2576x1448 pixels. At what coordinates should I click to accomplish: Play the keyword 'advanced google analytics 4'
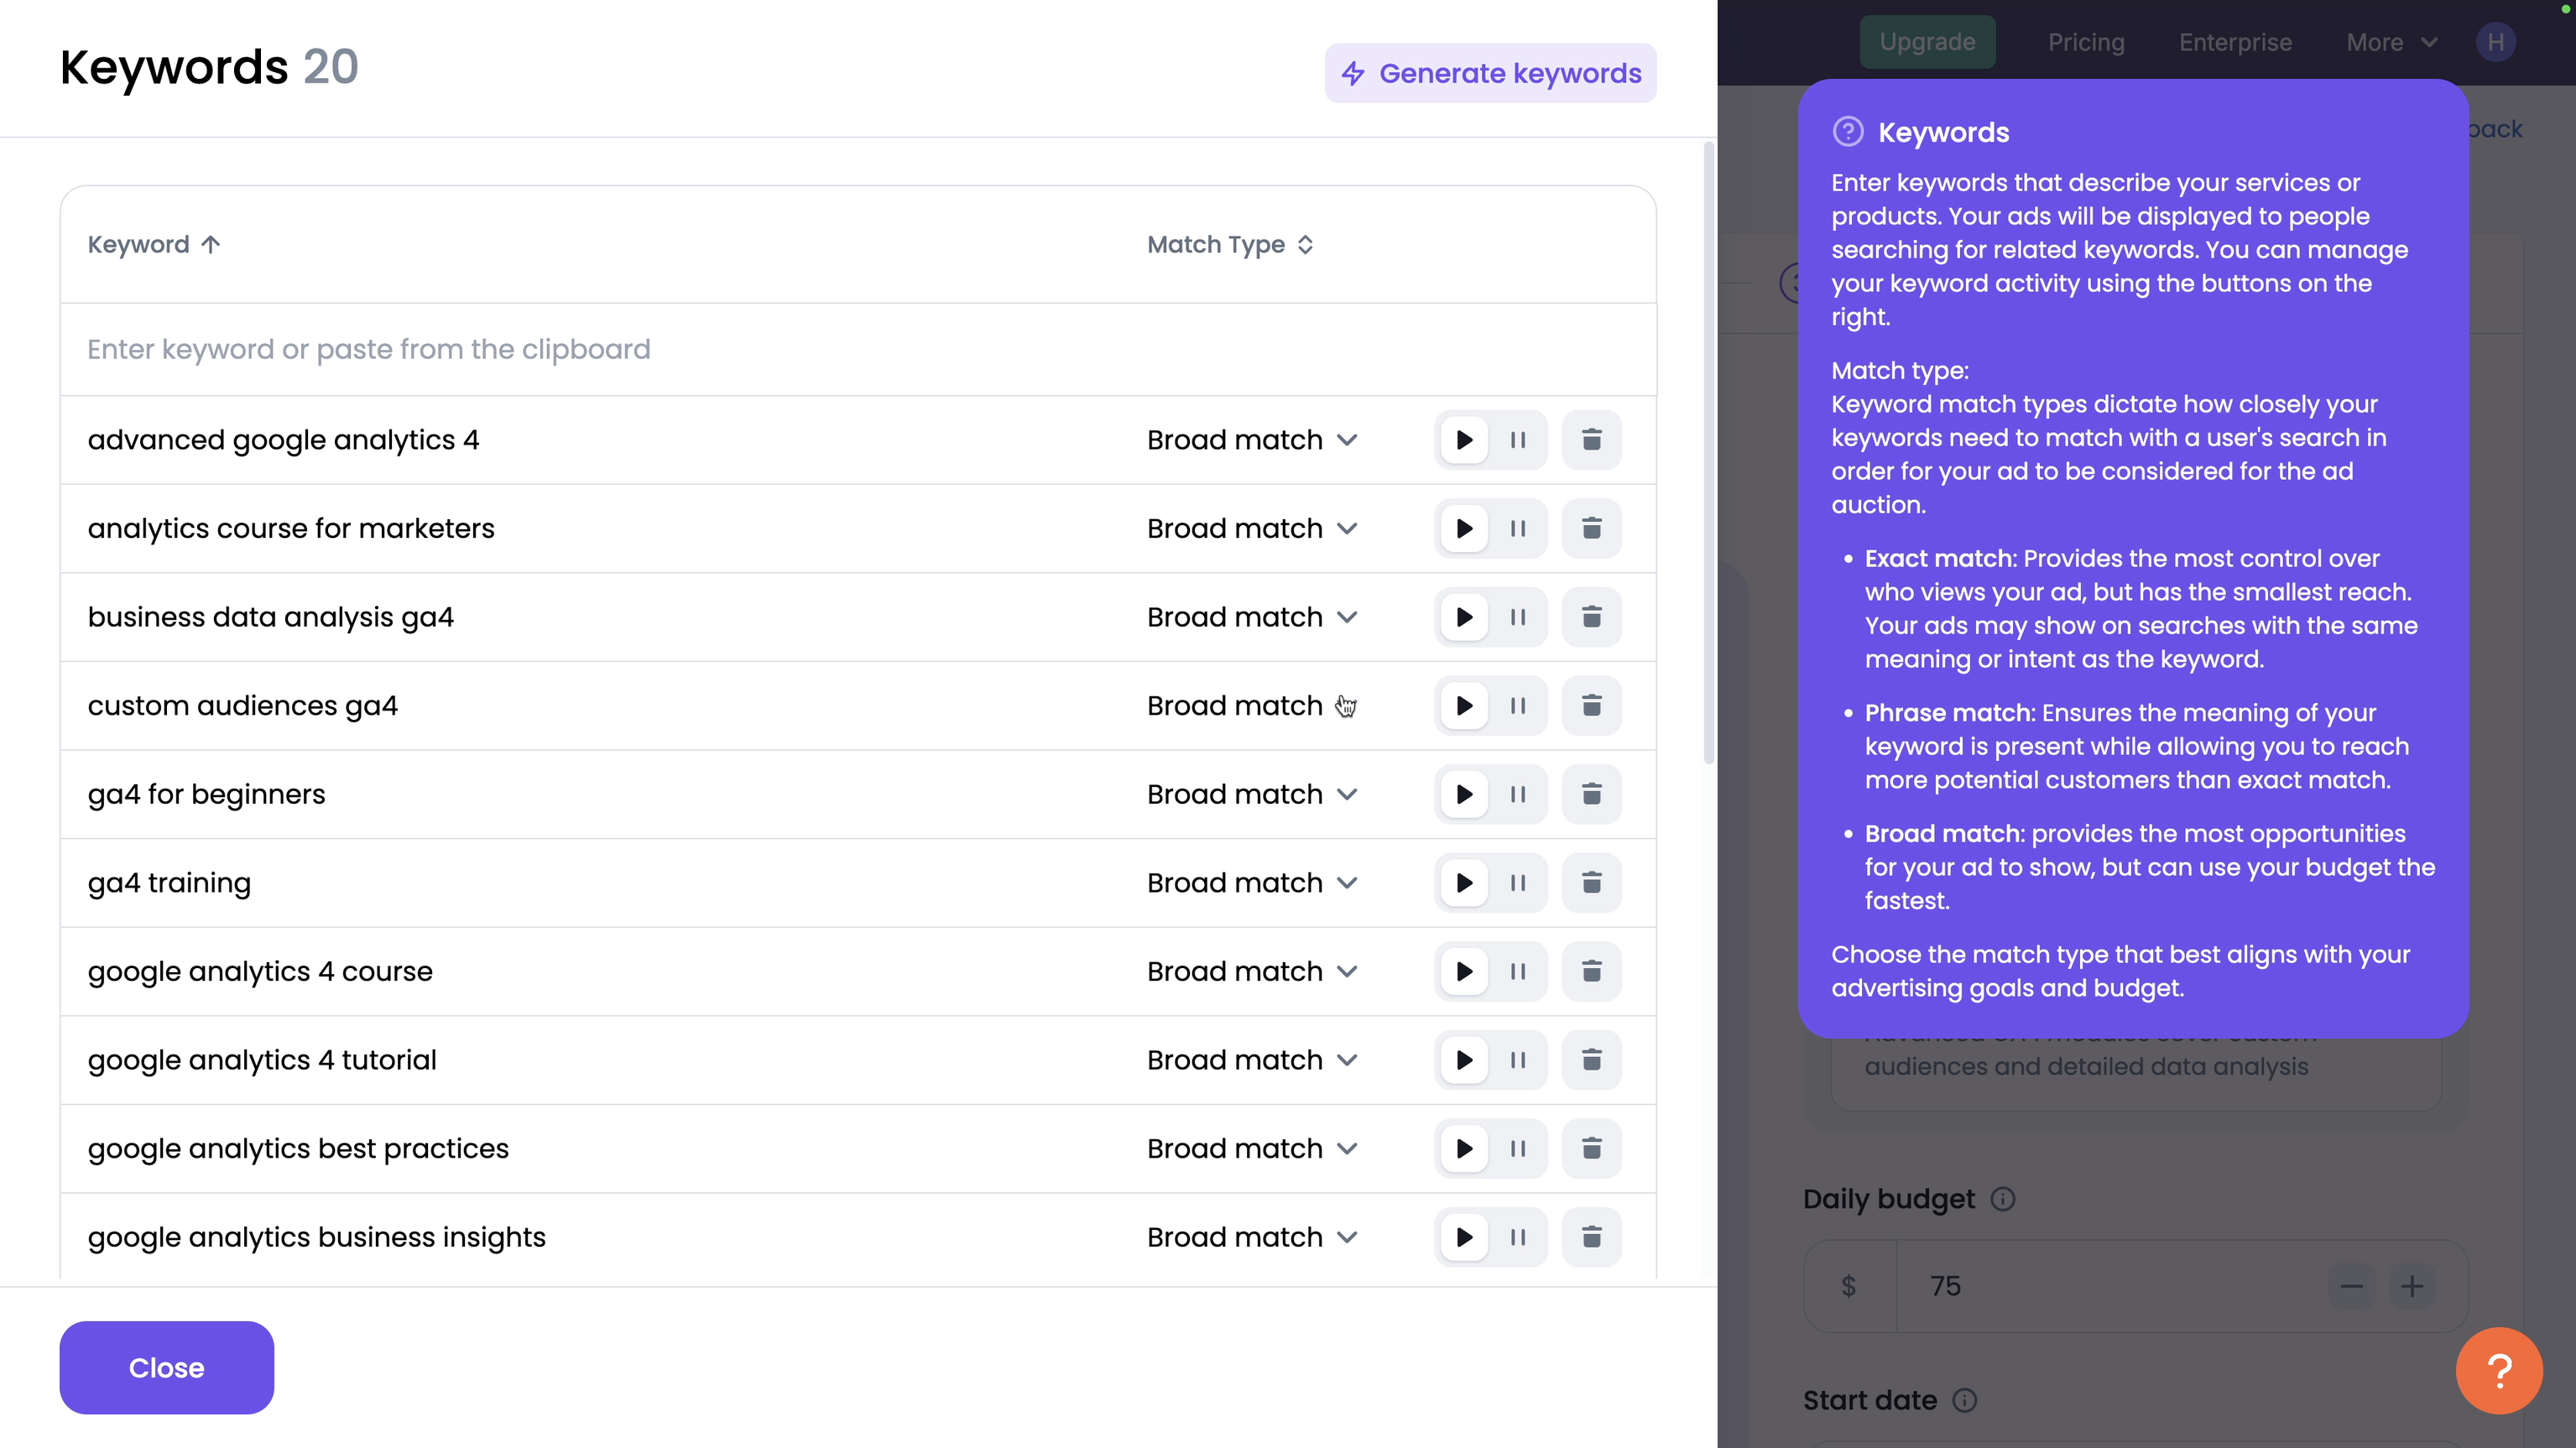(x=1463, y=439)
